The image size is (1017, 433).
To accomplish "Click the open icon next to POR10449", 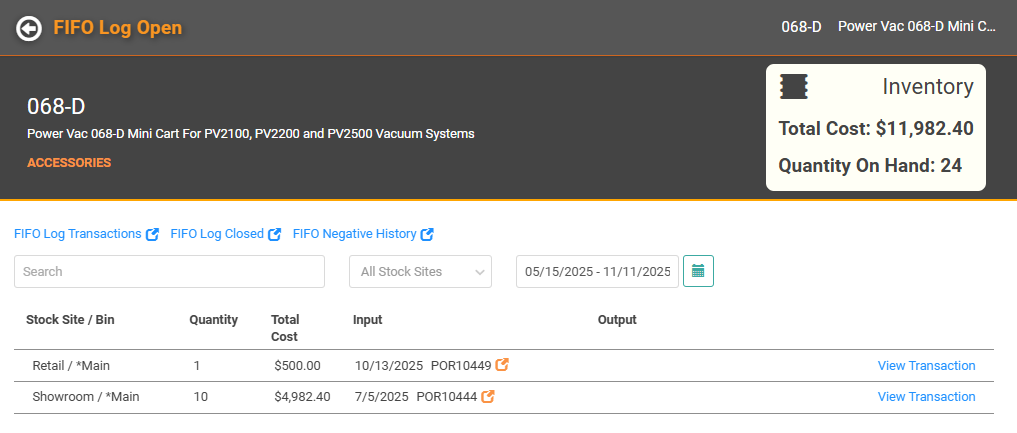I will coord(503,365).
